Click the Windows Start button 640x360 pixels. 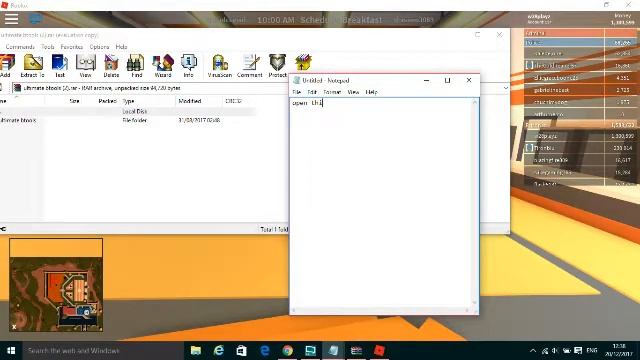(11, 351)
